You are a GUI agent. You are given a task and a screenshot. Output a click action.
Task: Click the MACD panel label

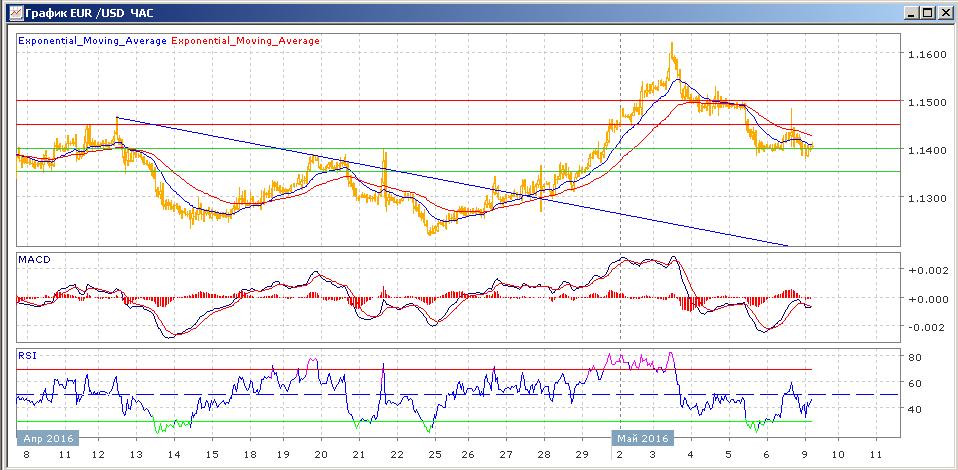35,260
